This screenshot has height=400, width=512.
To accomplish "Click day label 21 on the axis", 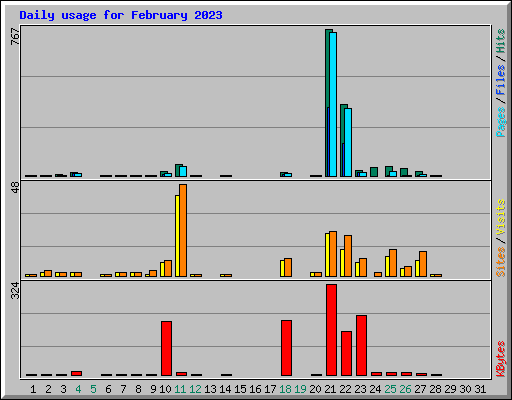I will (x=330, y=389).
